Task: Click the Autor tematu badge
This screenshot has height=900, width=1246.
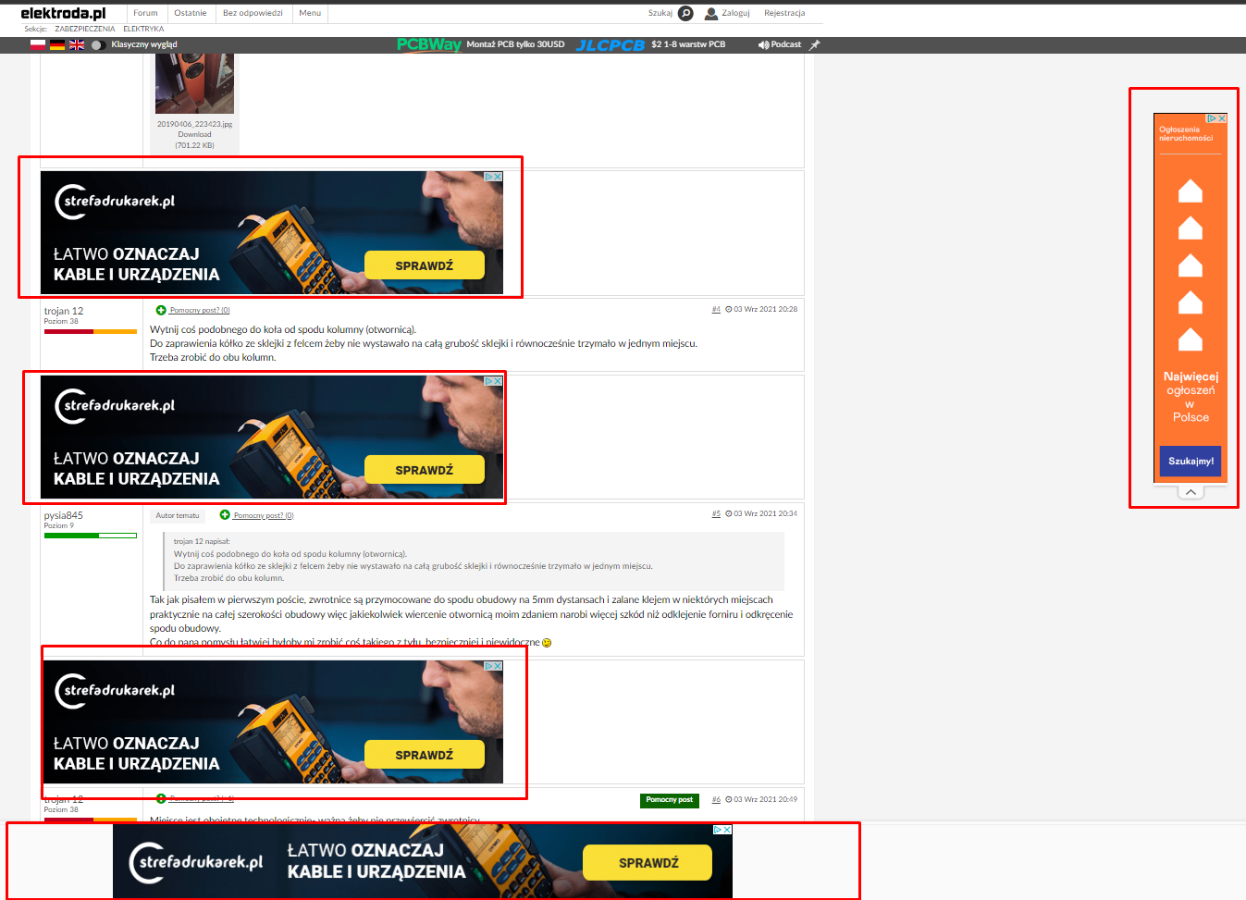Action: (180, 516)
